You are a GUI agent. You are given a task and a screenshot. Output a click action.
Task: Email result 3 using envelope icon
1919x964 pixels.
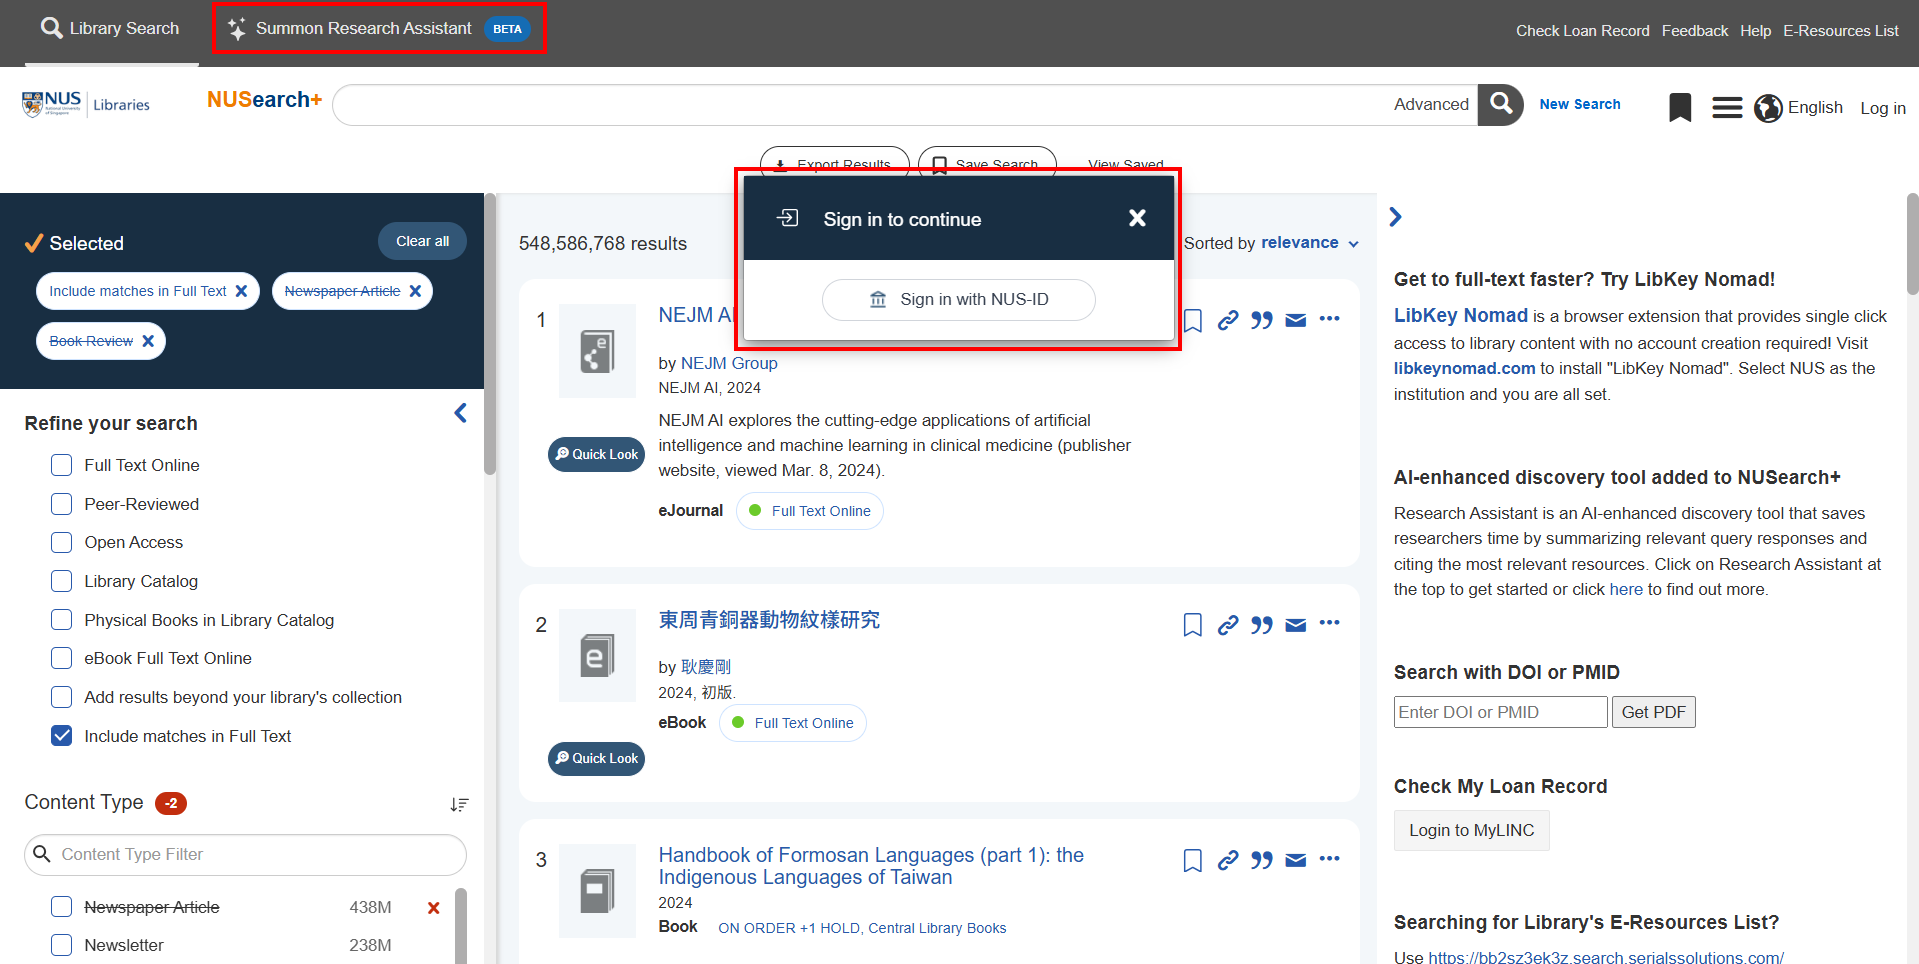(1296, 860)
